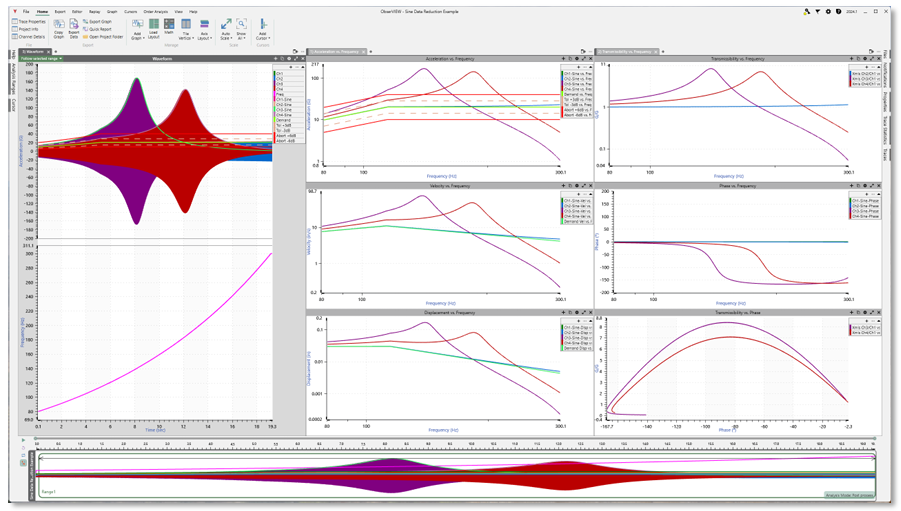Open the File menu
Viewport: 901px width, 511px height.
(x=26, y=11)
